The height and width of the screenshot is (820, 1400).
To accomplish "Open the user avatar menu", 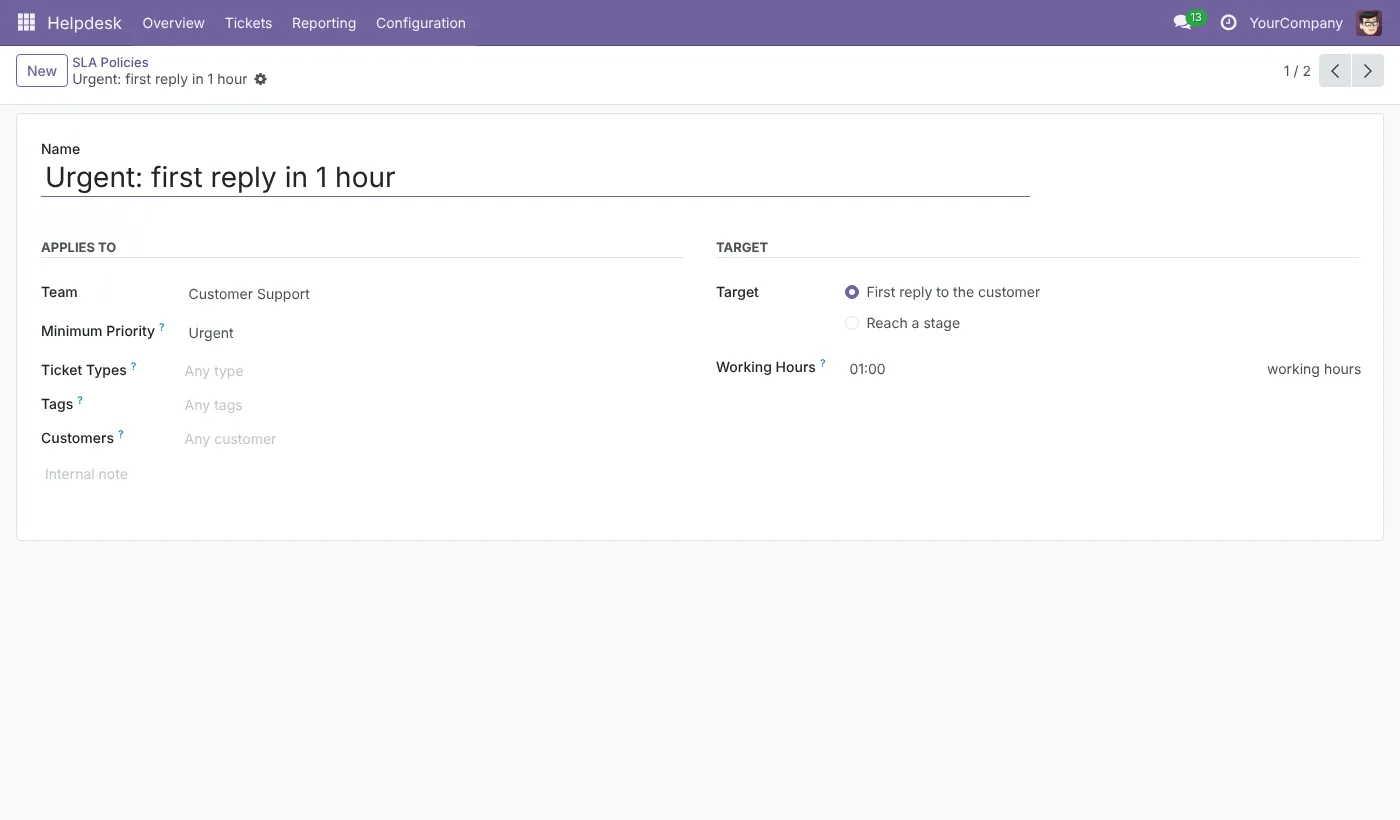I will point(1369,22).
